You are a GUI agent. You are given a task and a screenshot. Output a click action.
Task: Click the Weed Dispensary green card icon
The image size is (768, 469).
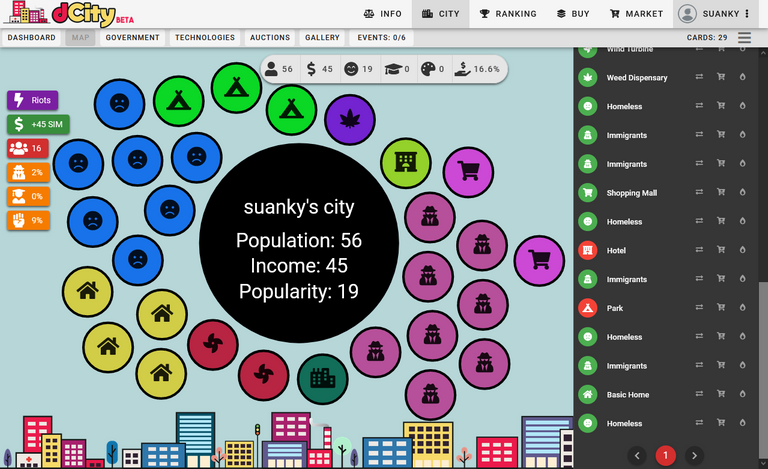pos(588,77)
